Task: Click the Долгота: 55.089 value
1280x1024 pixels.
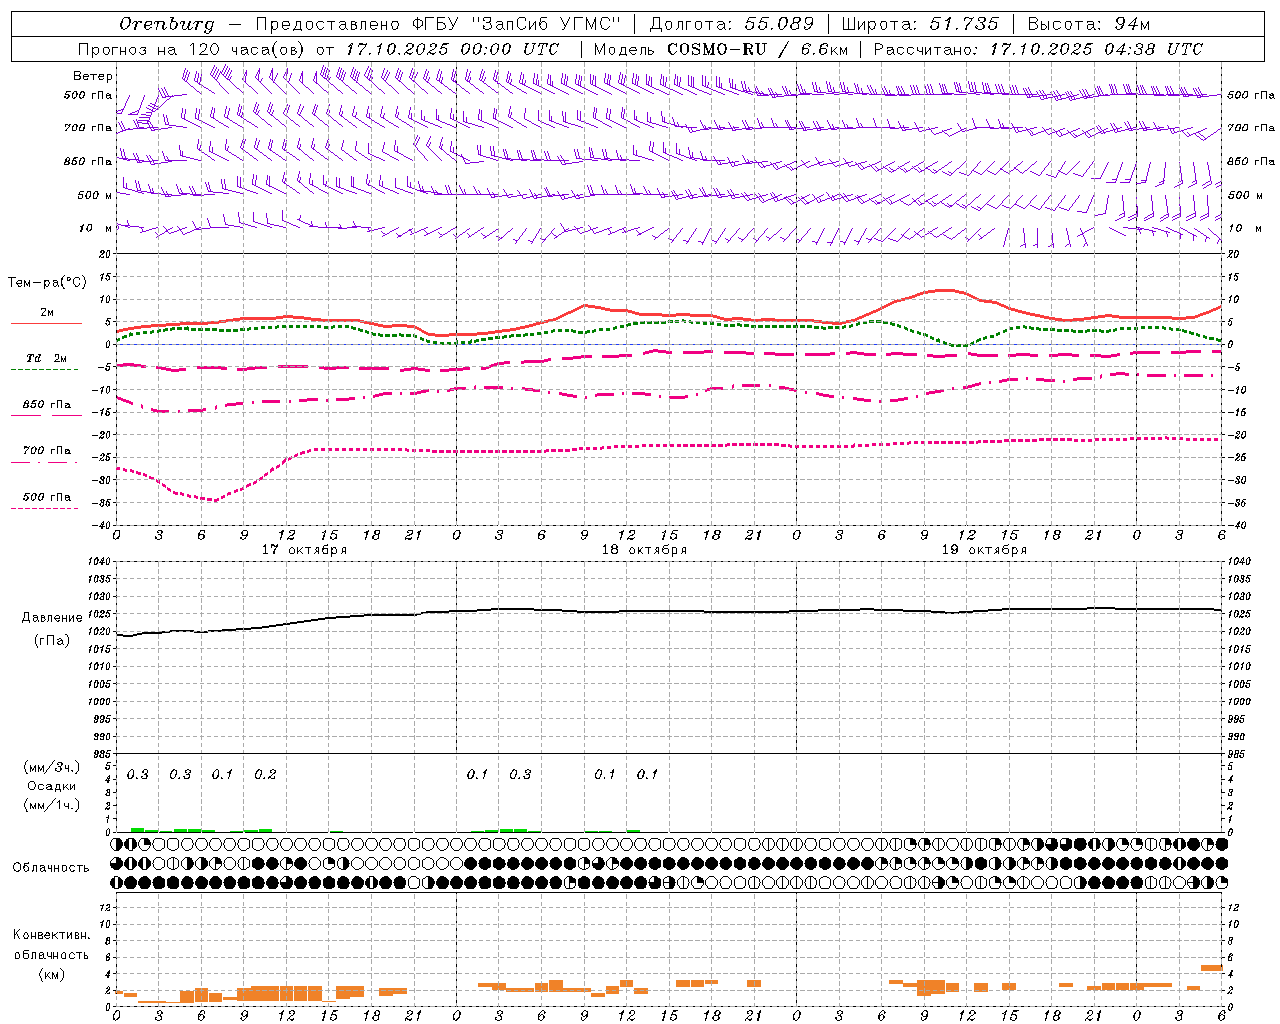Action: [x=732, y=24]
